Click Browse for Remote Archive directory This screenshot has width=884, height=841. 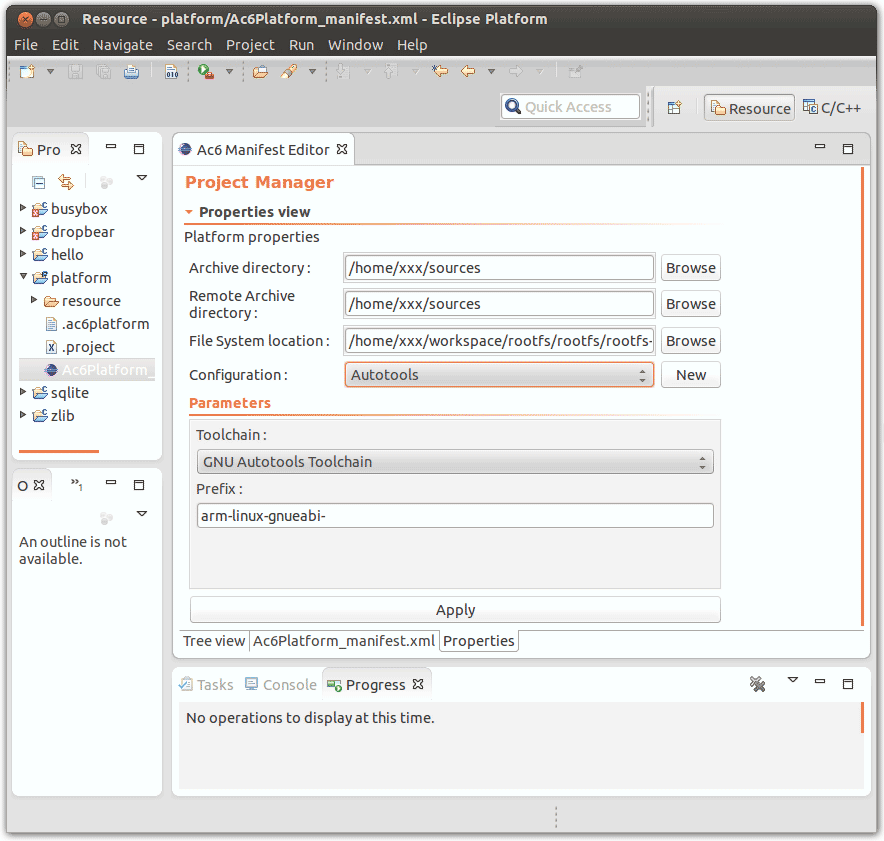point(691,304)
